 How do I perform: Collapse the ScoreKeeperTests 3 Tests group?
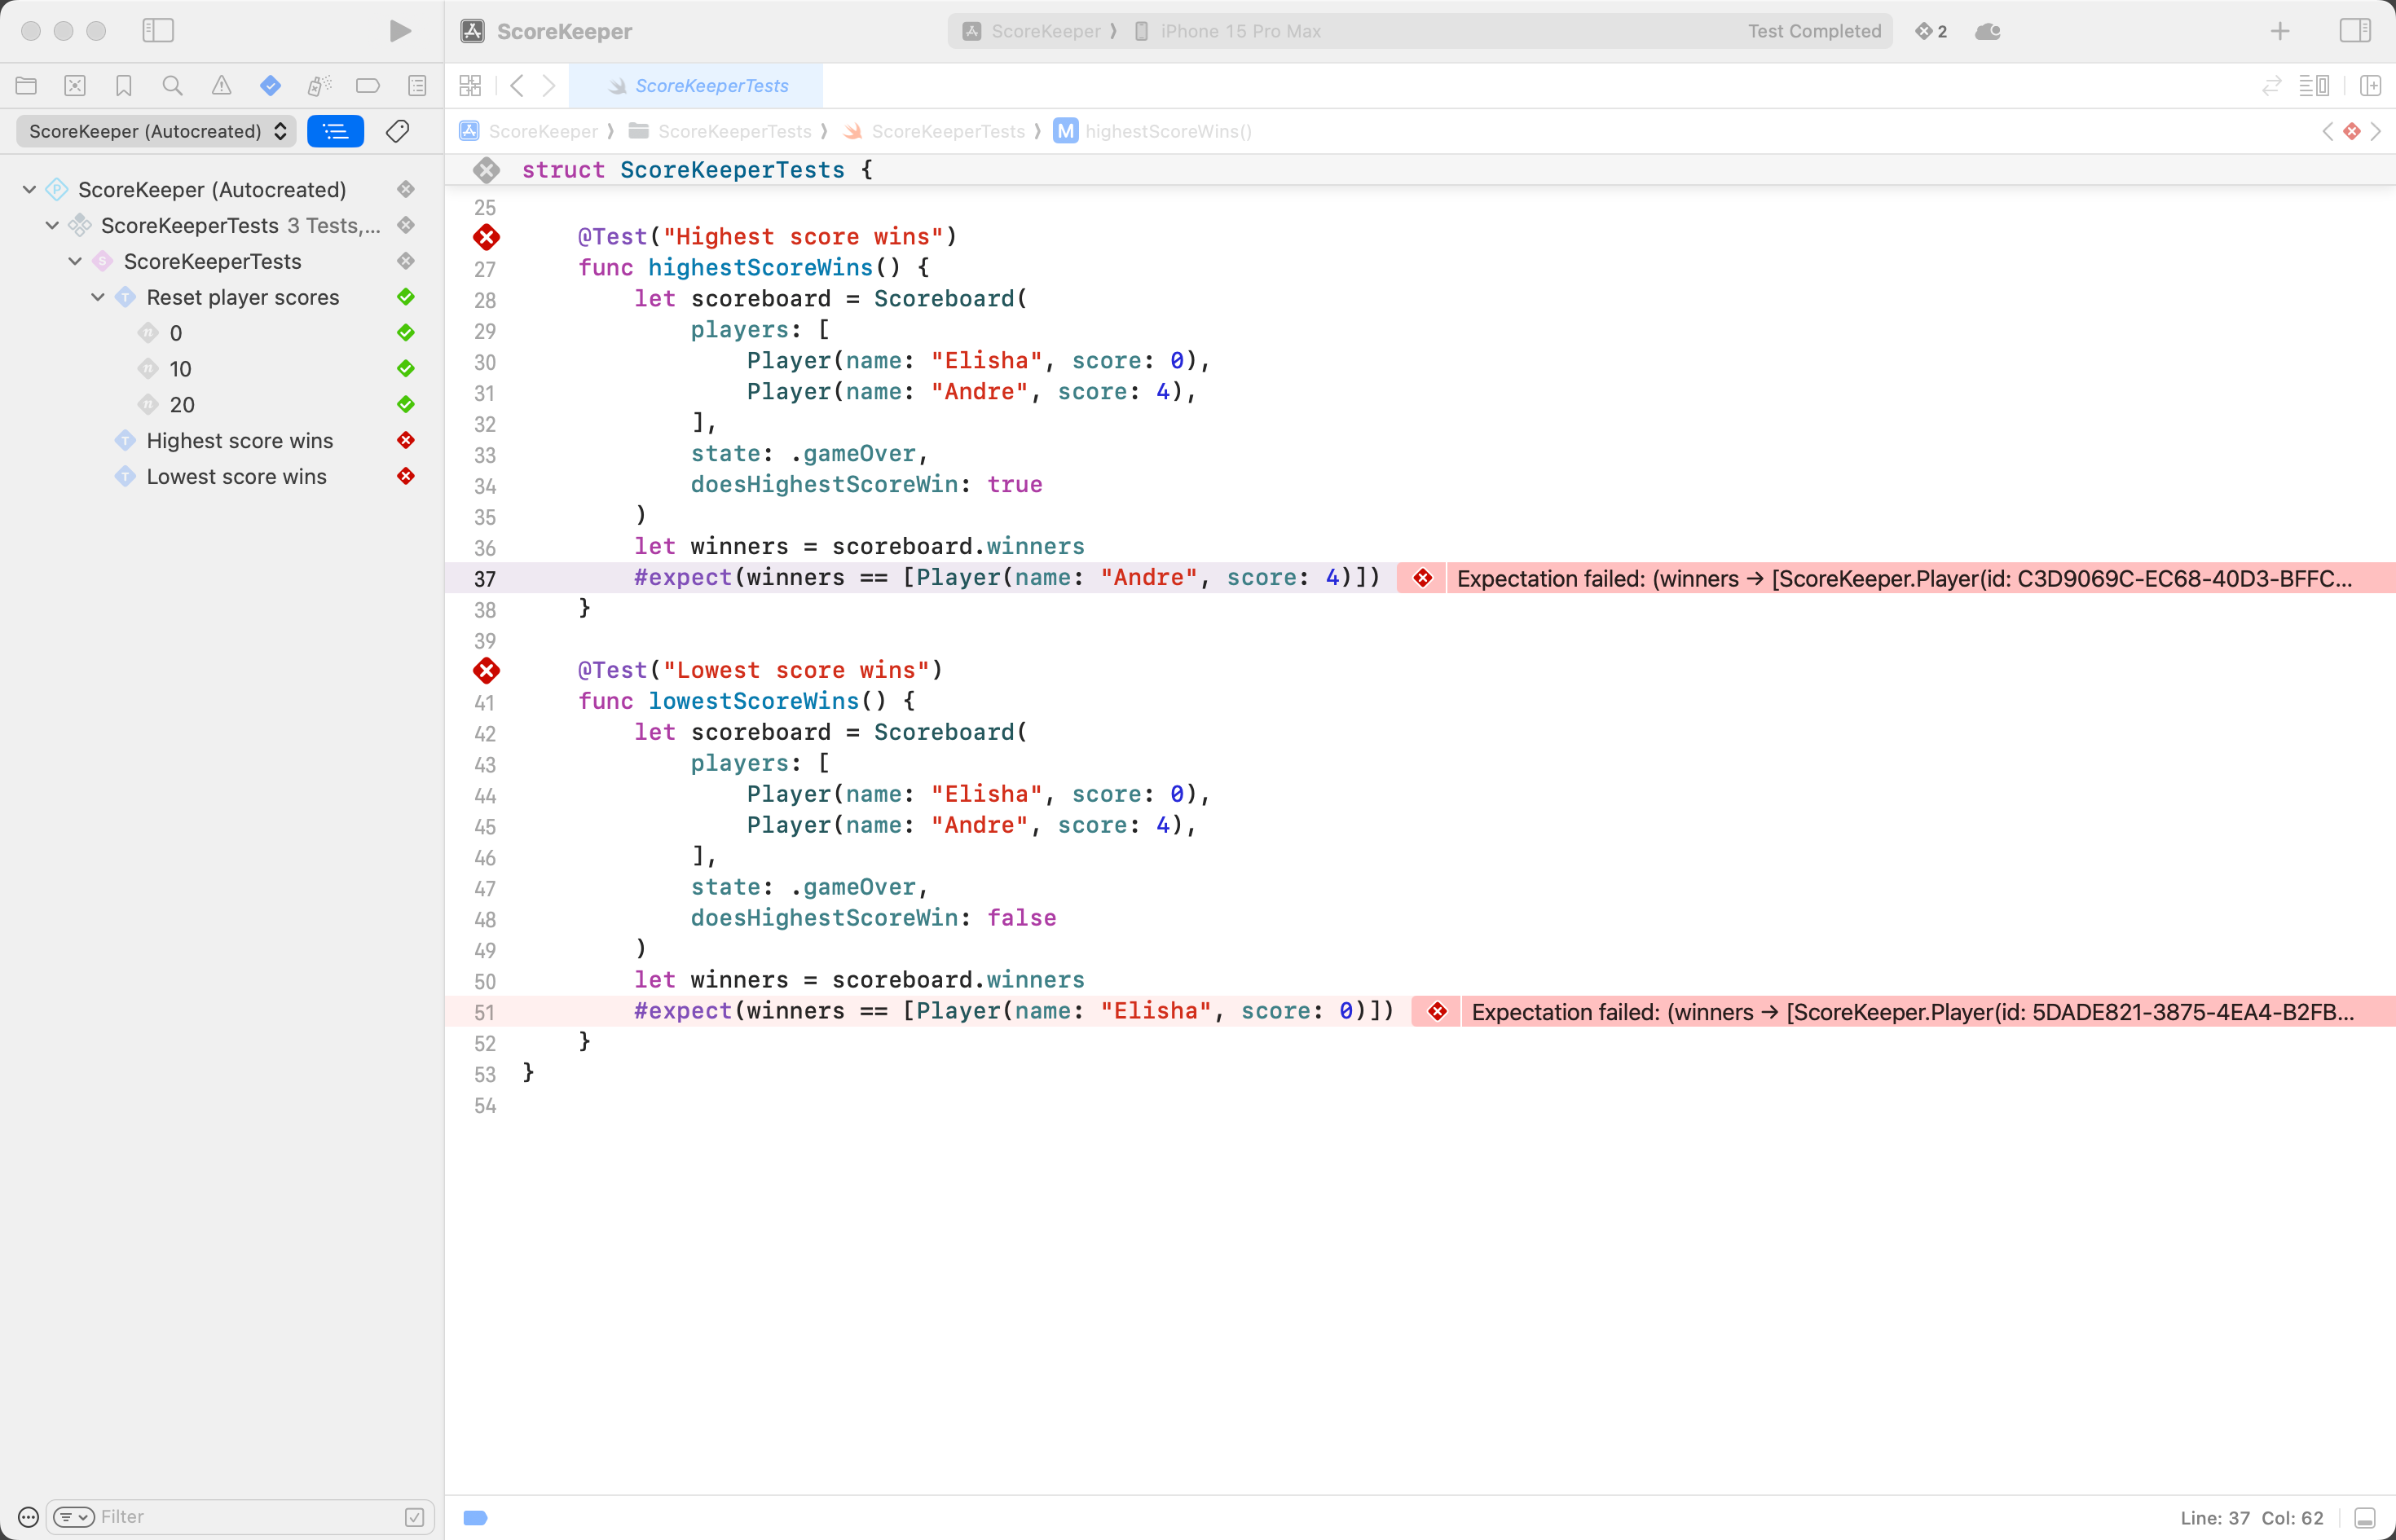tap(52, 225)
